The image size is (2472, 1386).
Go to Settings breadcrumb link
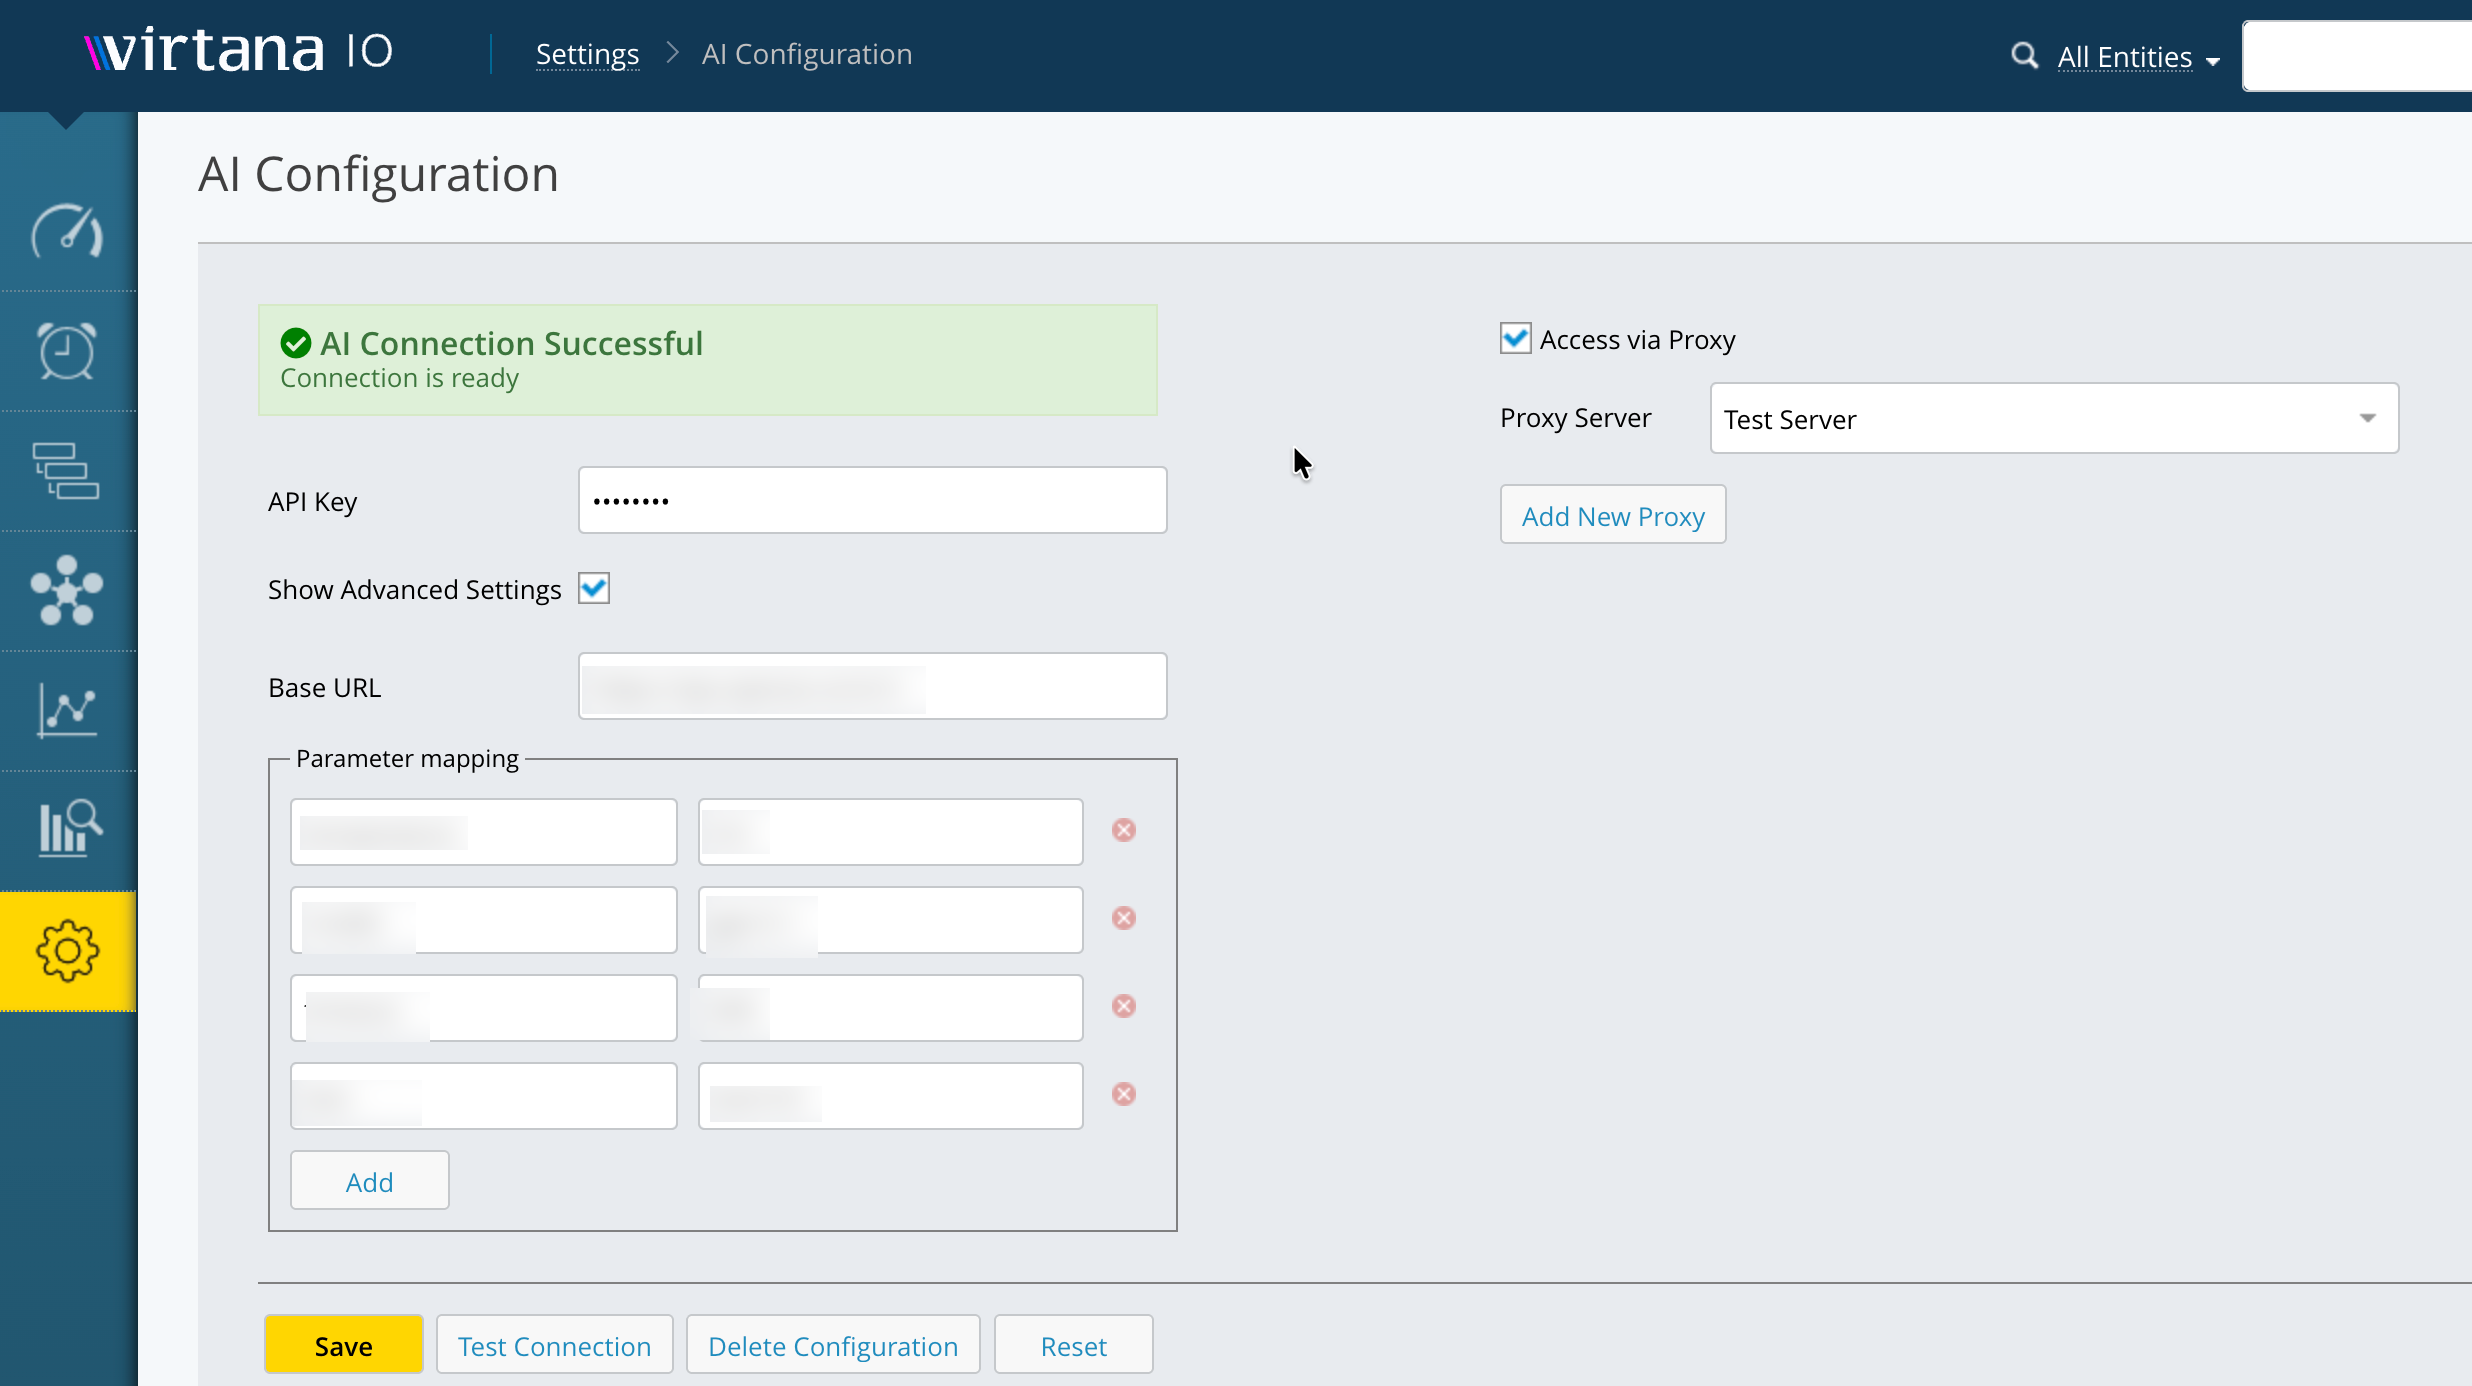coord(587,54)
